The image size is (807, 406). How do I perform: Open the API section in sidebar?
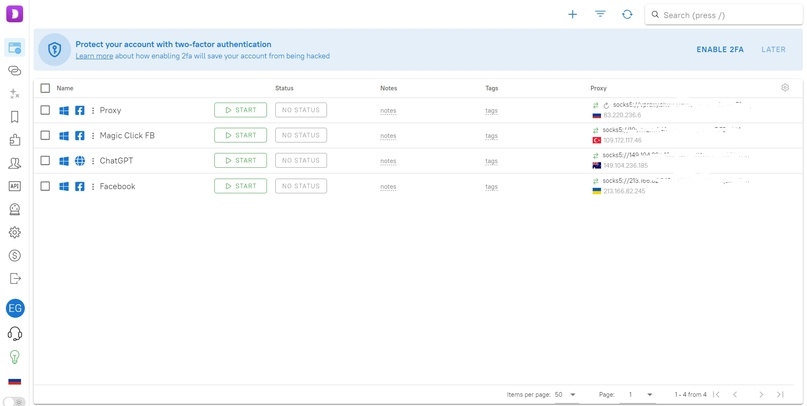14,186
